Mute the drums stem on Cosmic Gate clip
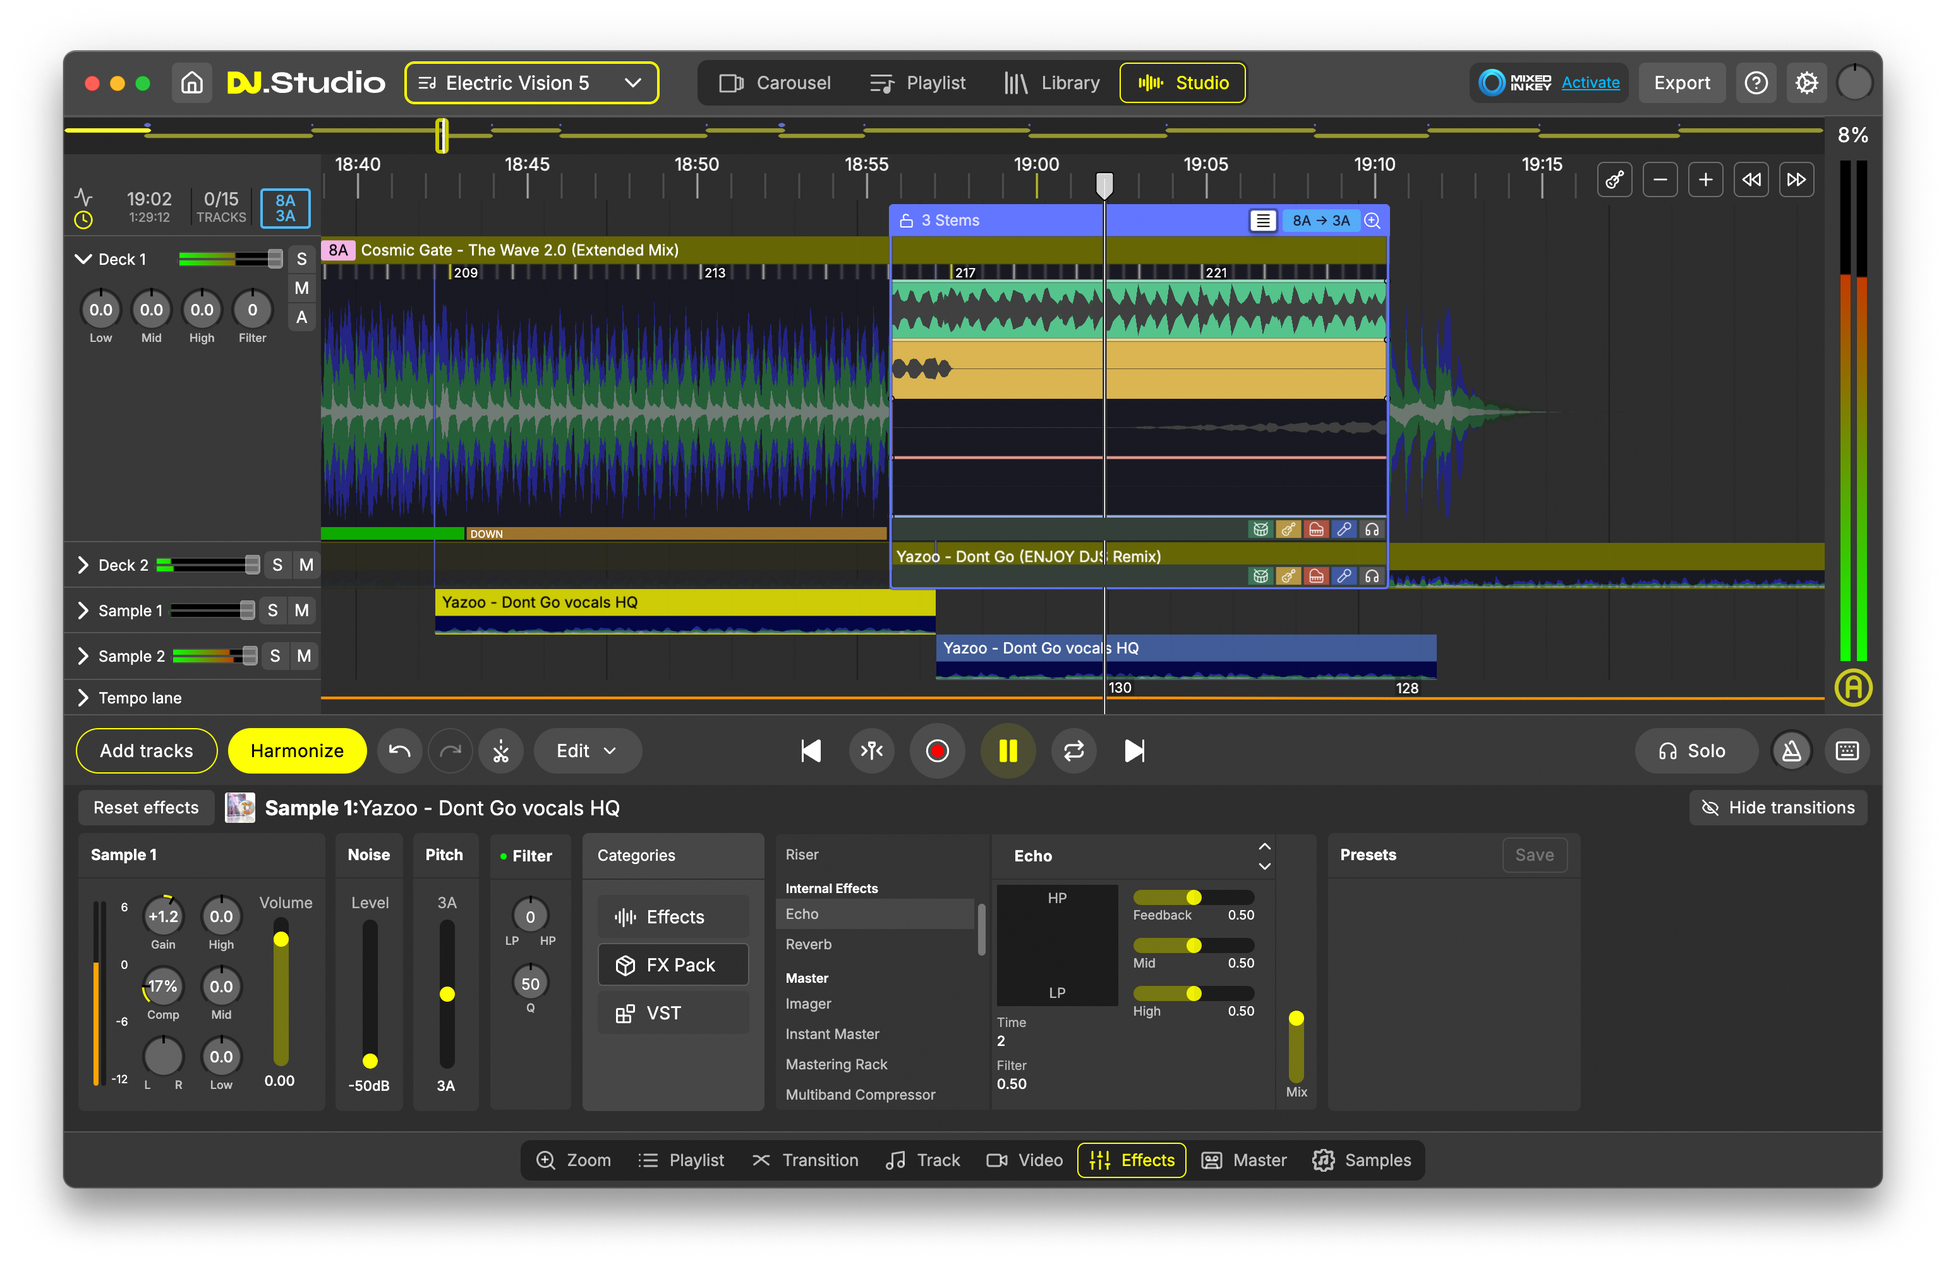The width and height of the screenshot is (1946, 1264). point(1261,529)
